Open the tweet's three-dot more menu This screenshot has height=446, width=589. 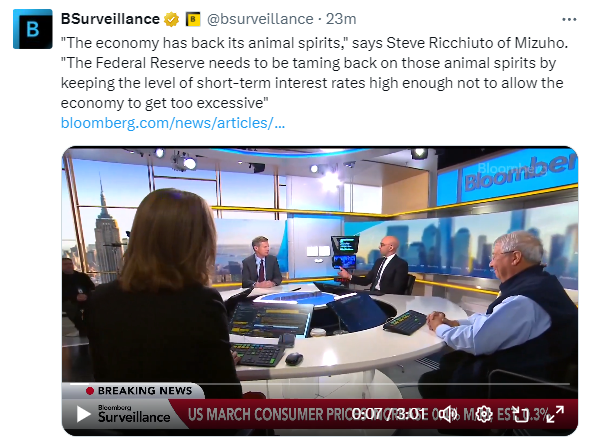tap(569, 19)
